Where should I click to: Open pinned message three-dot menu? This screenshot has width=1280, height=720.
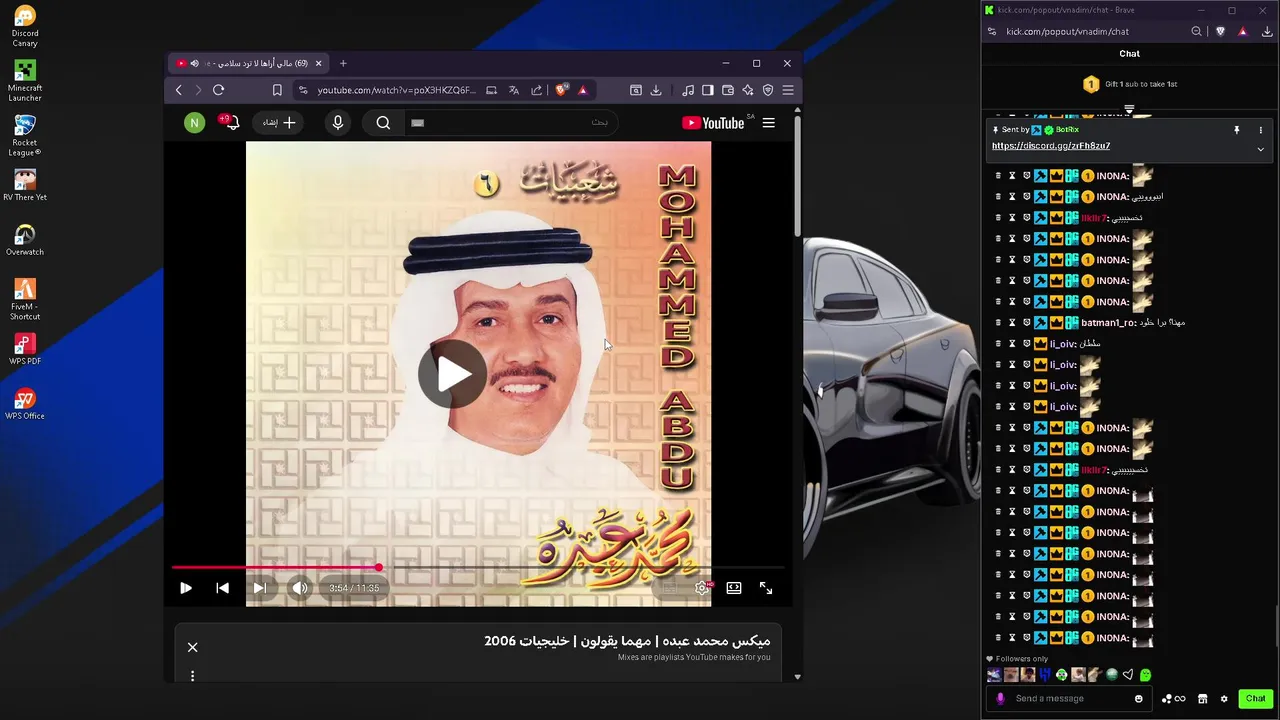click(x=1260, y=130)
